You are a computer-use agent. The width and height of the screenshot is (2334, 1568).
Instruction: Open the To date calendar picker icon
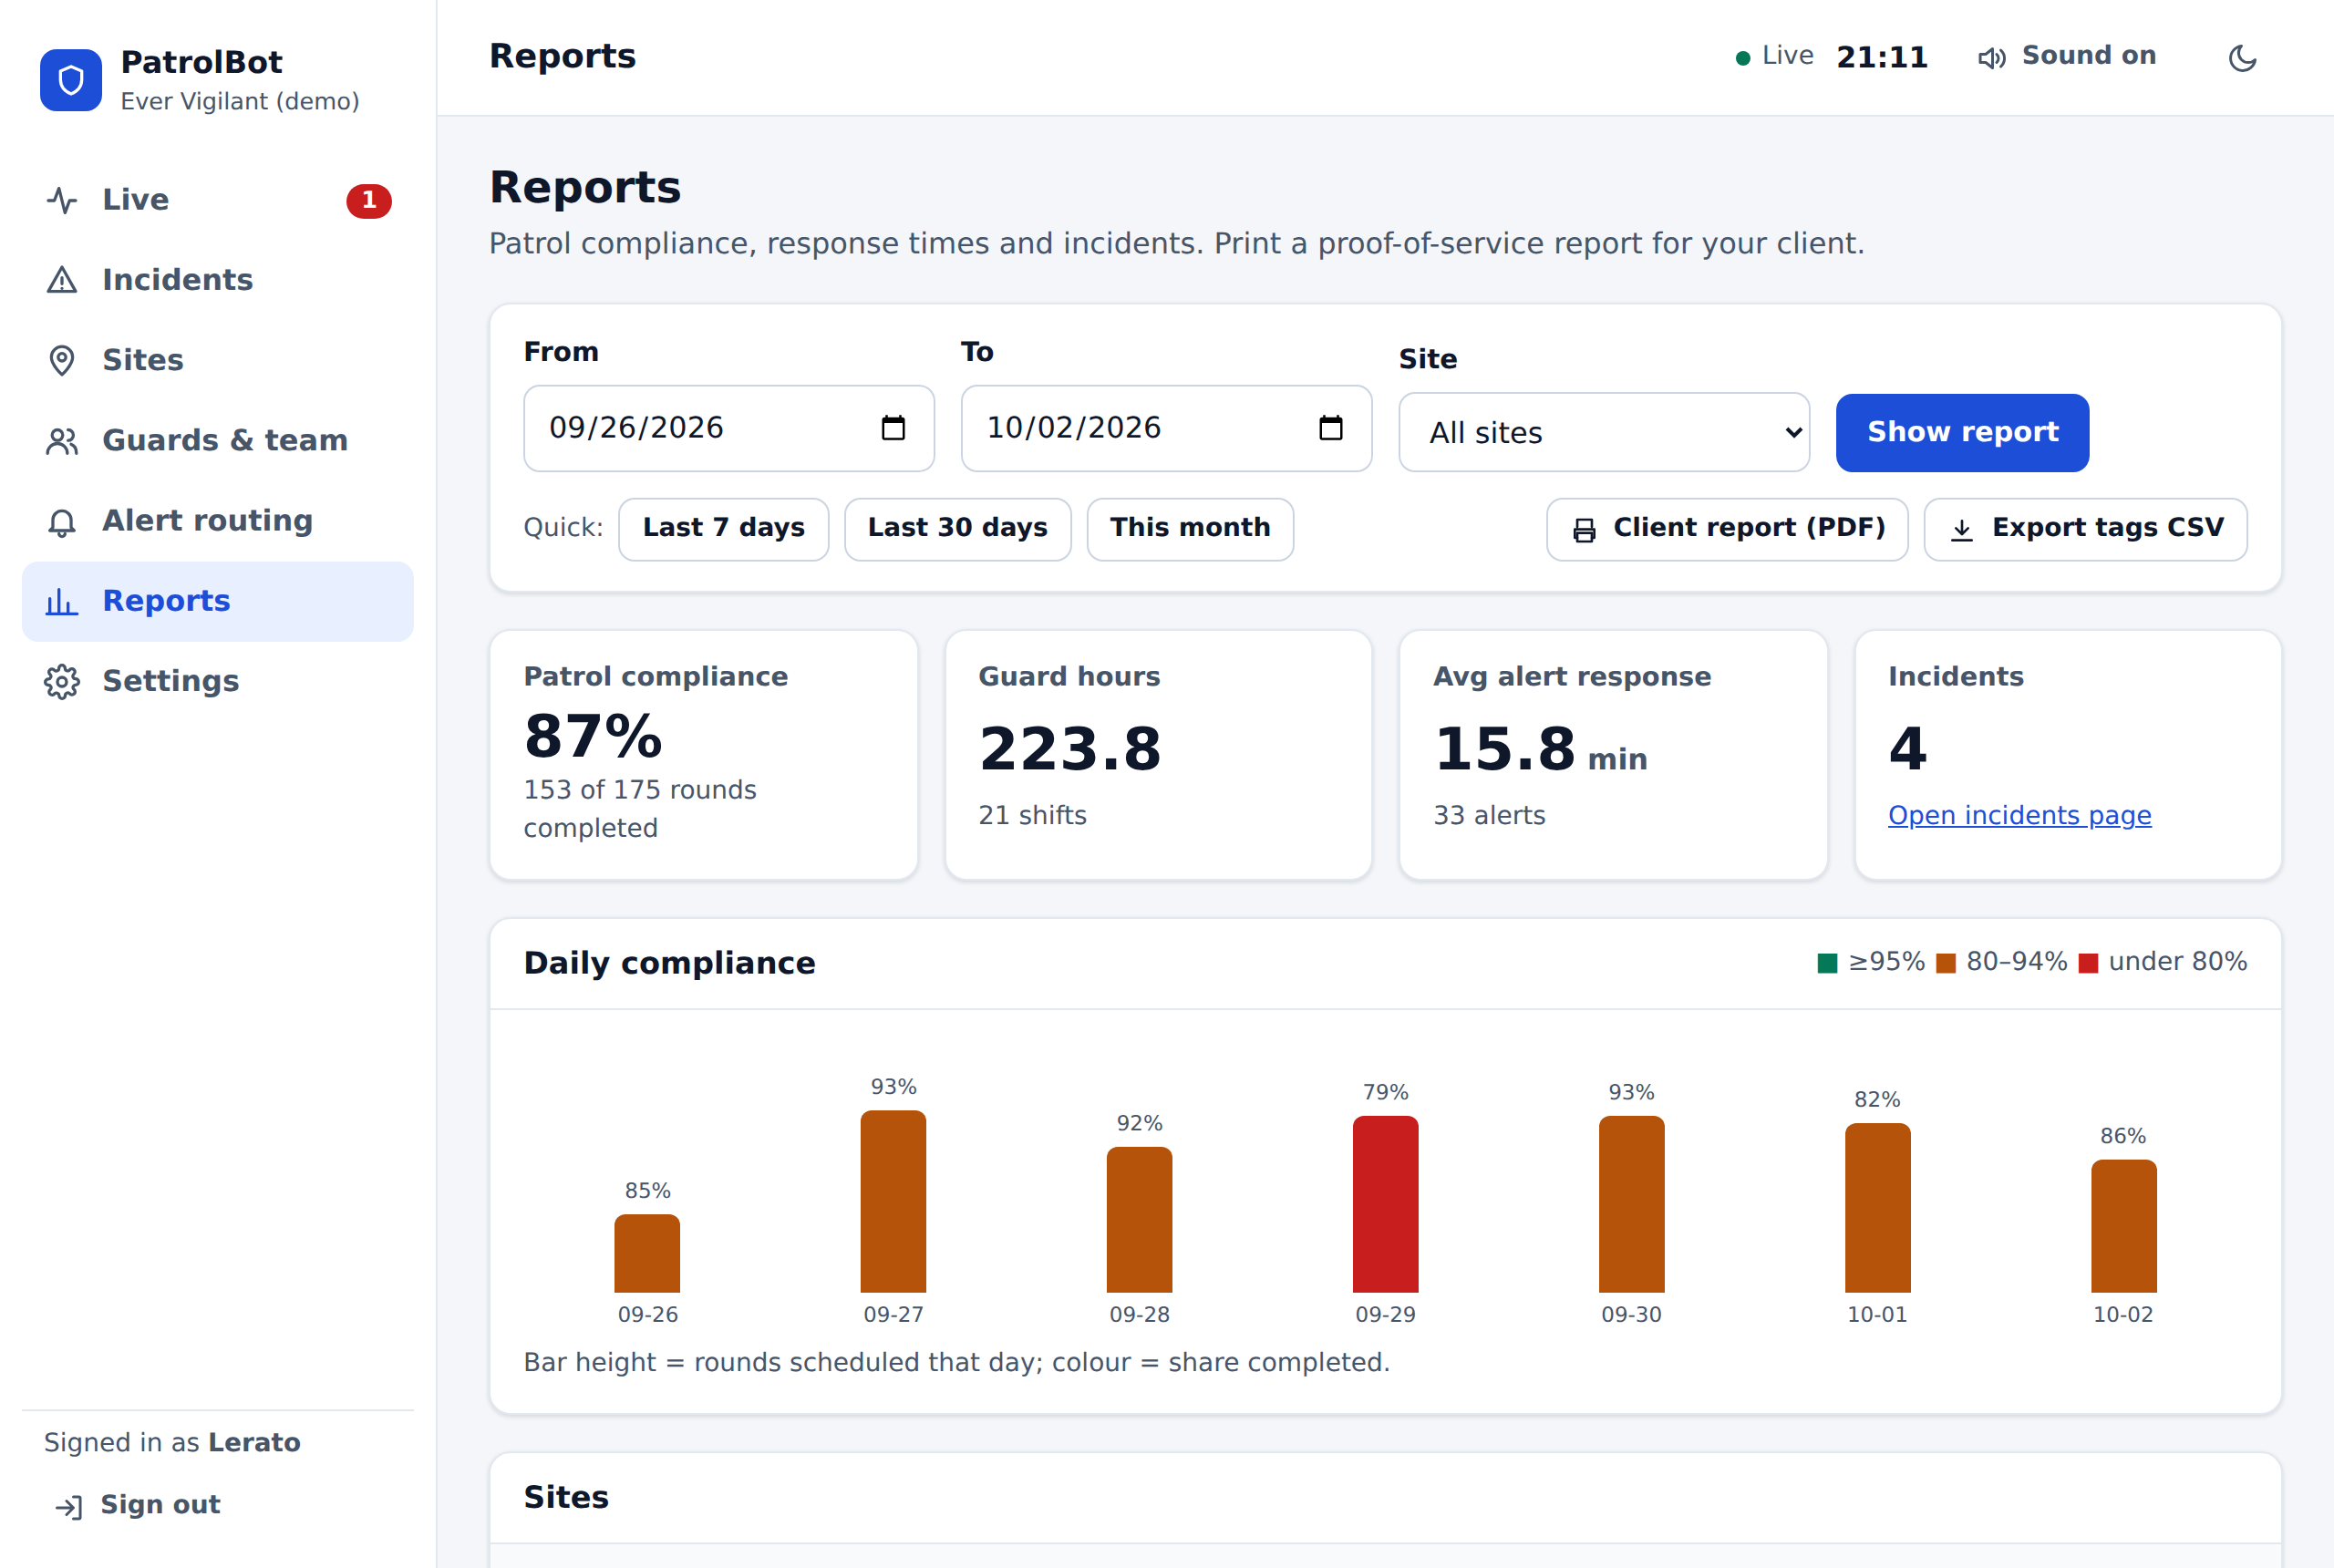[1330, 428]
